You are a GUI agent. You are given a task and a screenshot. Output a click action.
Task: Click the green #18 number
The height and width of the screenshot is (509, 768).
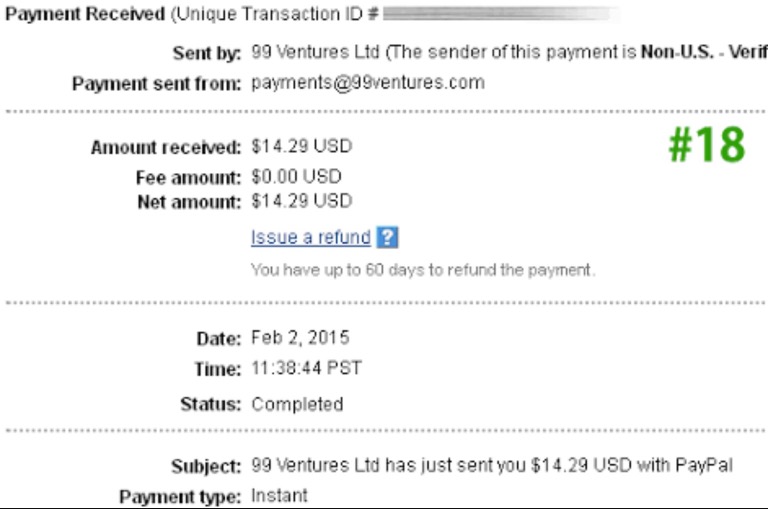[706, 146]
